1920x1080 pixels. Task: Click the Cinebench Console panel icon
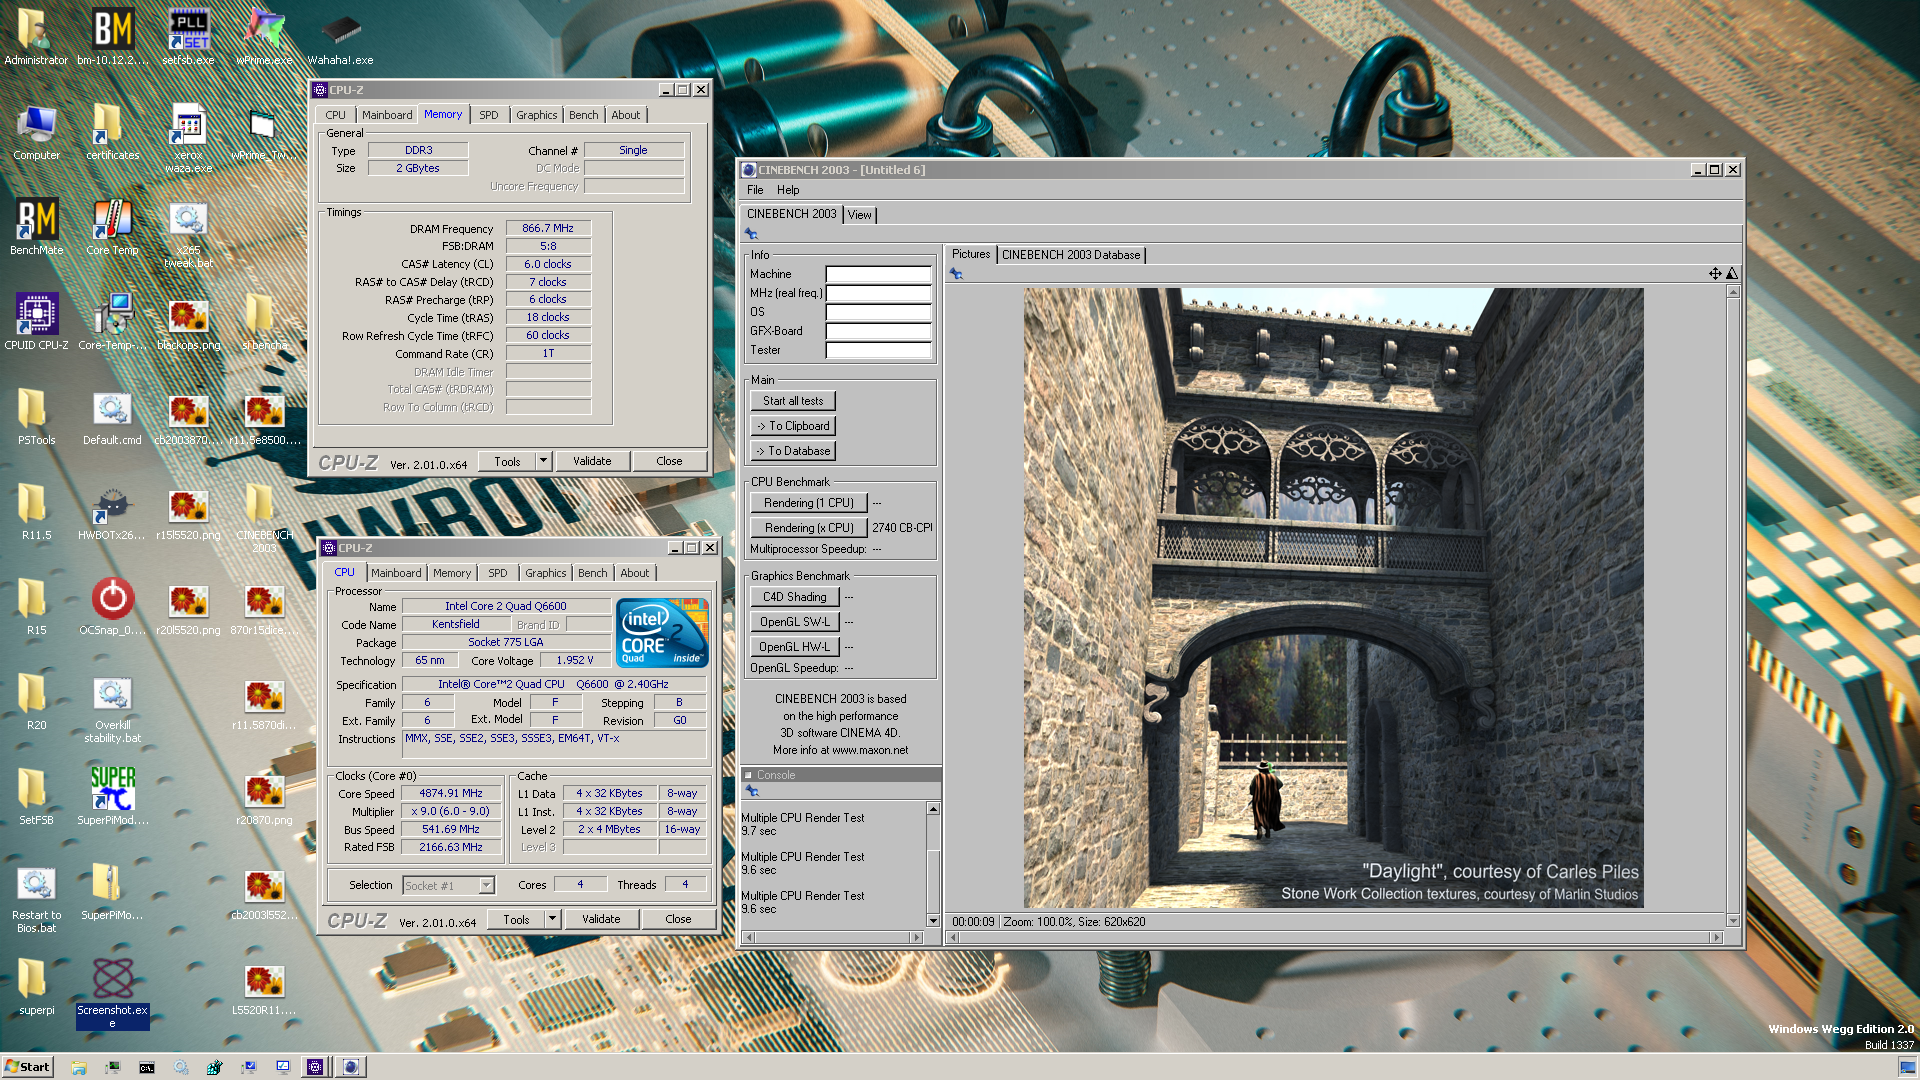753,790
